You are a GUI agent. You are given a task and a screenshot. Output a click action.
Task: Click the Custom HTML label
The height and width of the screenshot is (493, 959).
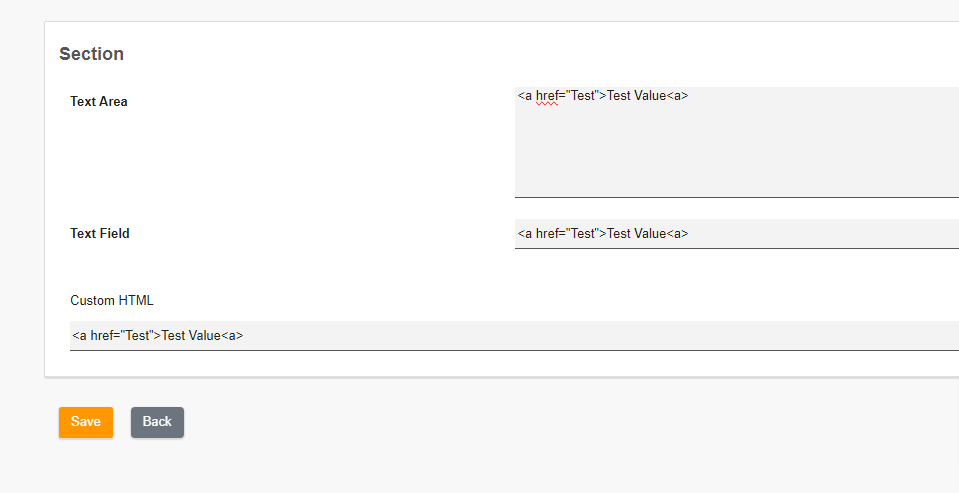[x=112, y=300]
